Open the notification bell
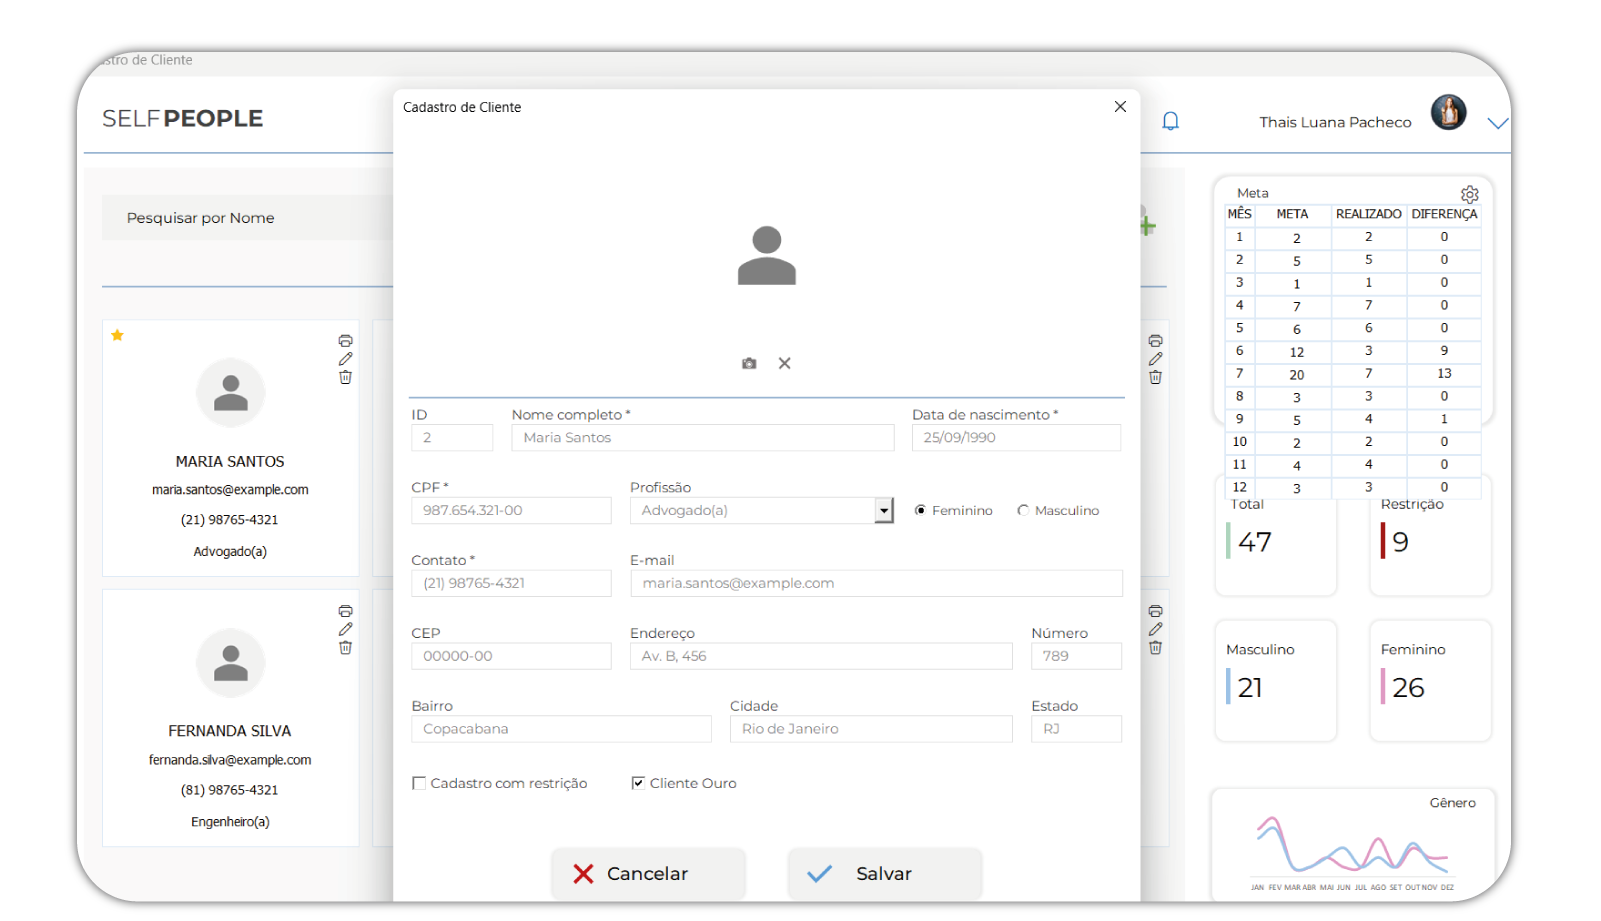Screen dimensions: 1601x921 [x=1170, y=122]
